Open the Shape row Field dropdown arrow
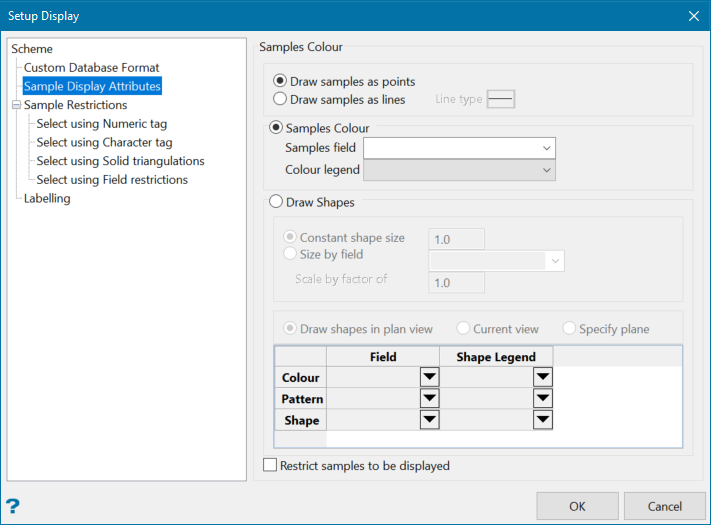 click(429, 420)
